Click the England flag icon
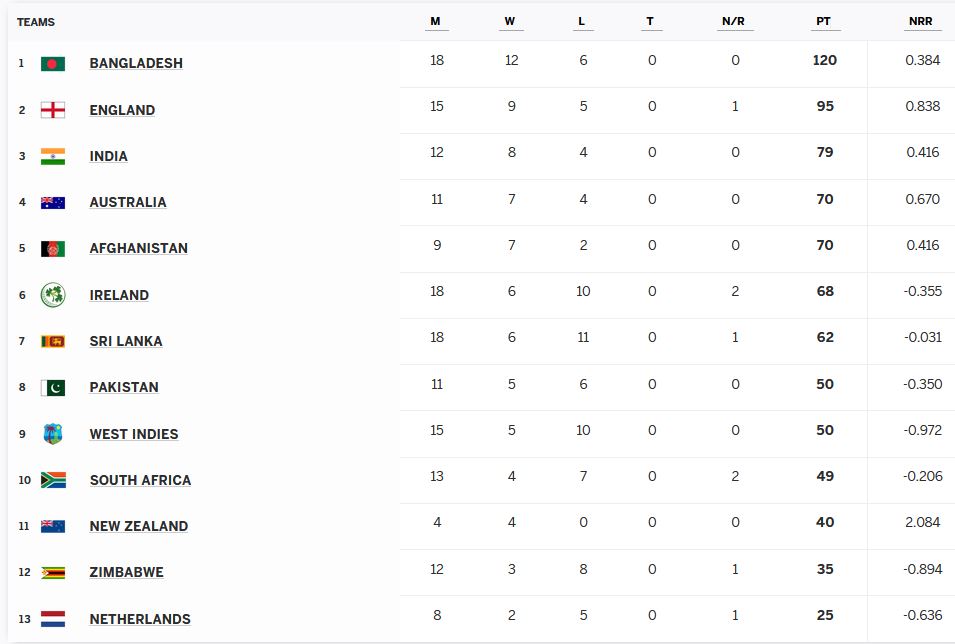This screenshot has height=644, width=955. (53, 110)
